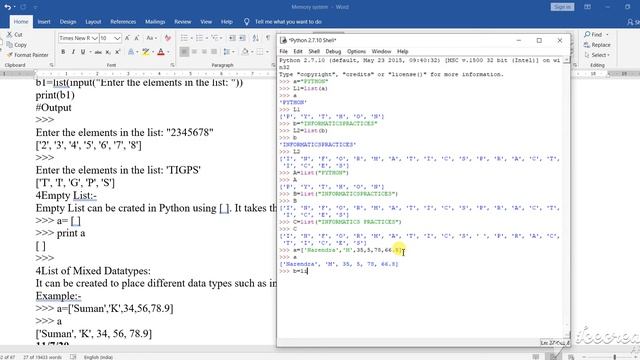Open the Shell menu in Python Shell
This screenshot has height=360, width=640.
pyautogui.click(x=314, y=51)
